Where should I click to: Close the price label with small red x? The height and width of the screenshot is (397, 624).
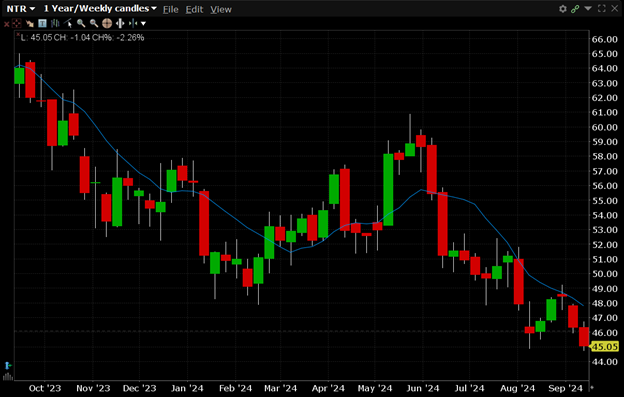tap(18, 35)
